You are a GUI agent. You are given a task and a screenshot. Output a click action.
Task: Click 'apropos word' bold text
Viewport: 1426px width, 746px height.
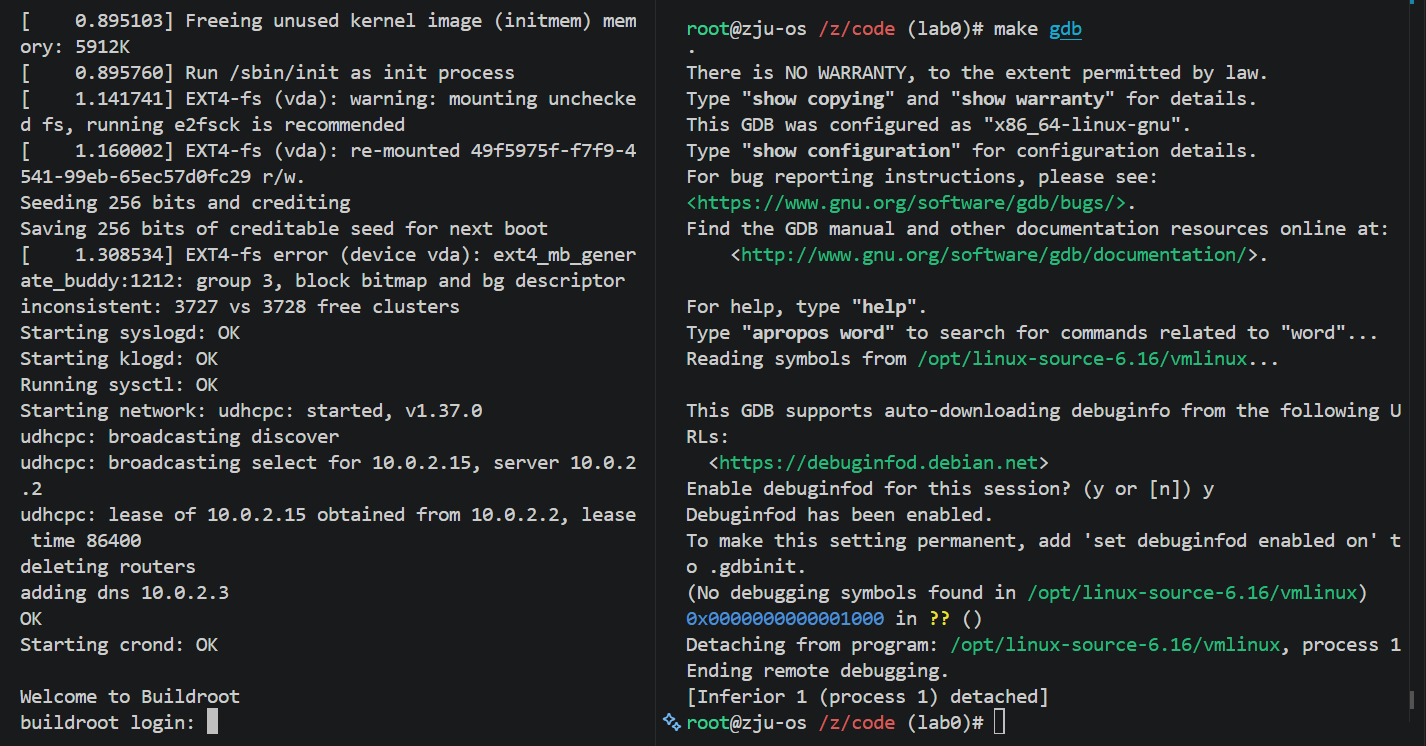point(818,333)
